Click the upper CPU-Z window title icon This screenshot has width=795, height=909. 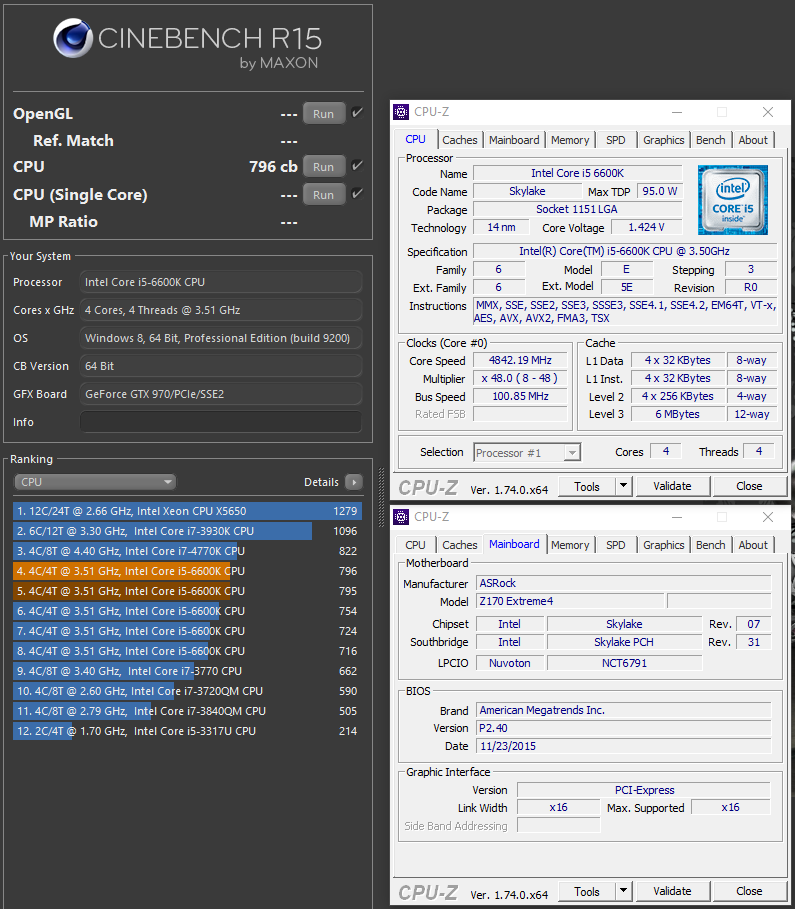401,112
